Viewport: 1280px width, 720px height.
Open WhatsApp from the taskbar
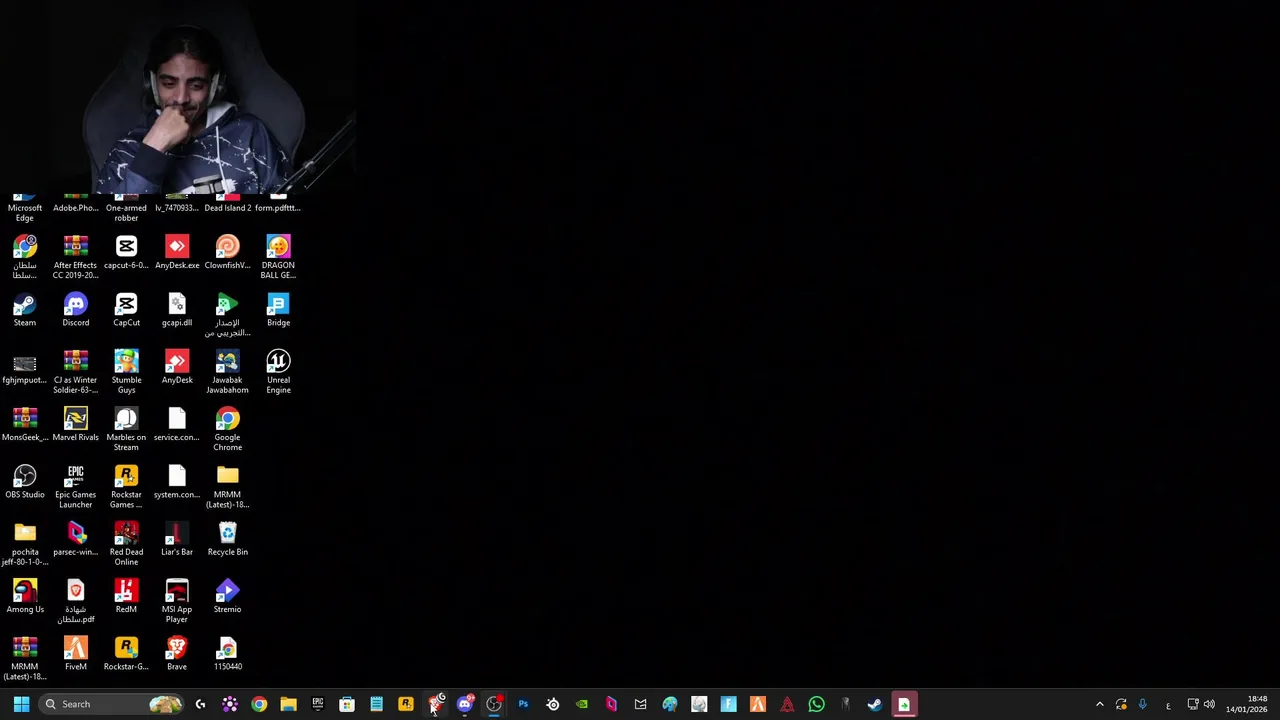tap(816, 704)
